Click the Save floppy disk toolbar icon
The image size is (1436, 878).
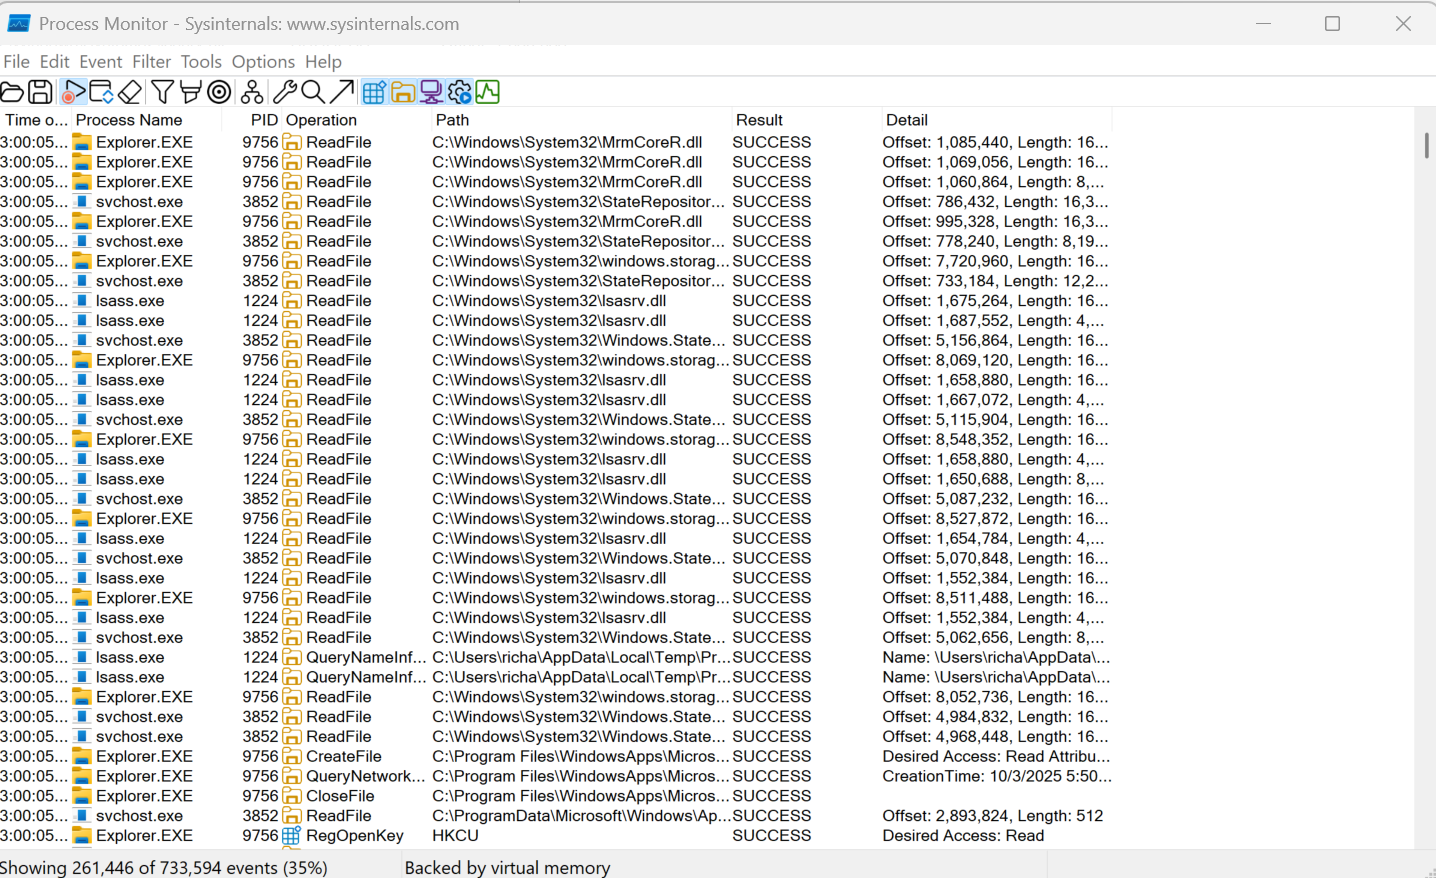40,92
